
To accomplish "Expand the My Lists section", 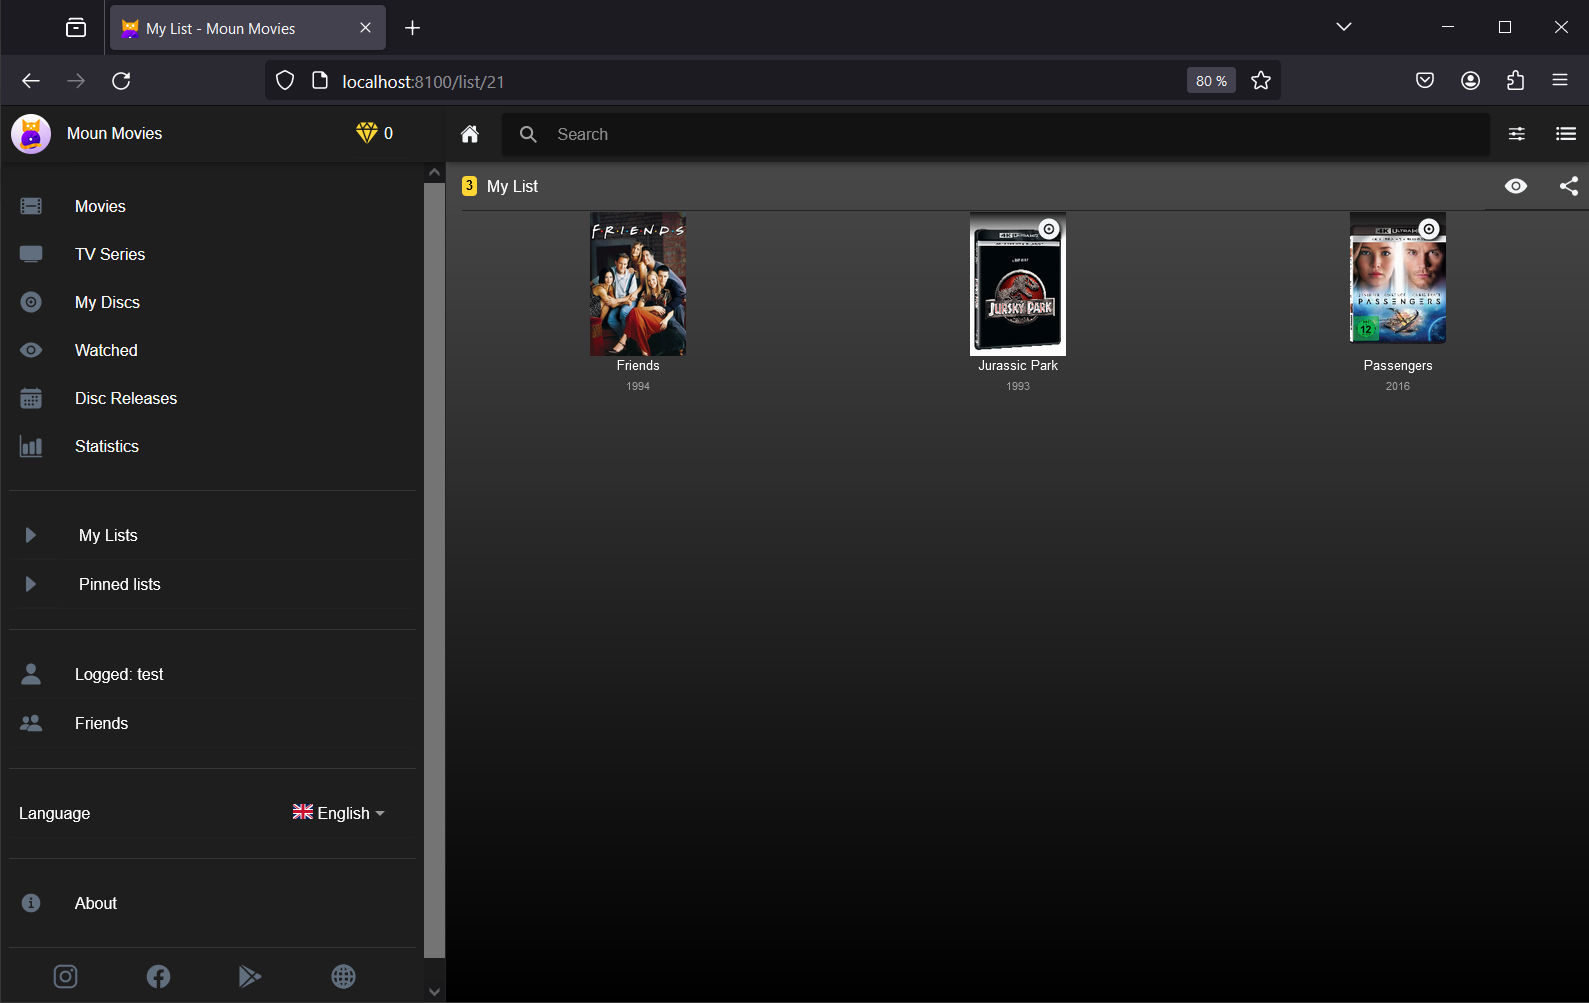I will 31,535.
